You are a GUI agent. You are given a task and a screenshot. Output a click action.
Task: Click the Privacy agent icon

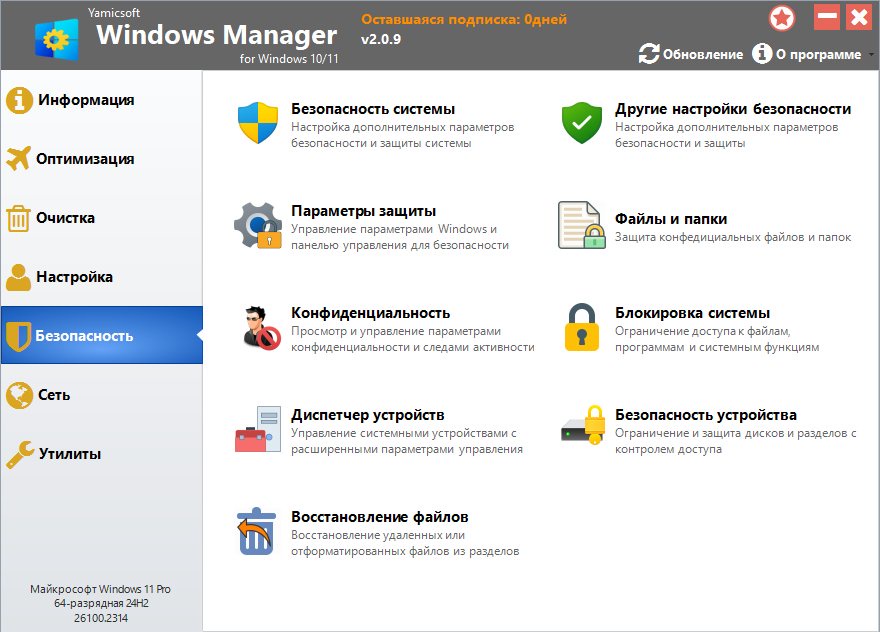[x=257, y=327]
